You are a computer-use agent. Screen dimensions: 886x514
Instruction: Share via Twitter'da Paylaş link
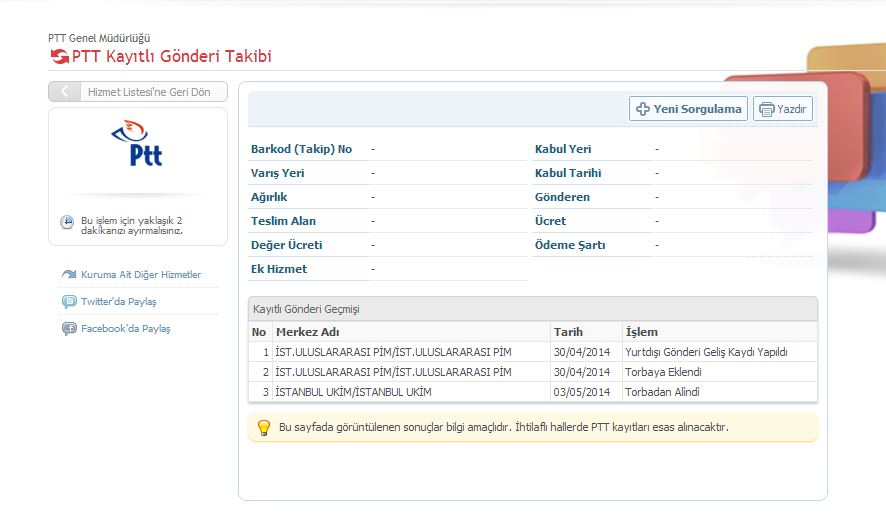(119, 302)
